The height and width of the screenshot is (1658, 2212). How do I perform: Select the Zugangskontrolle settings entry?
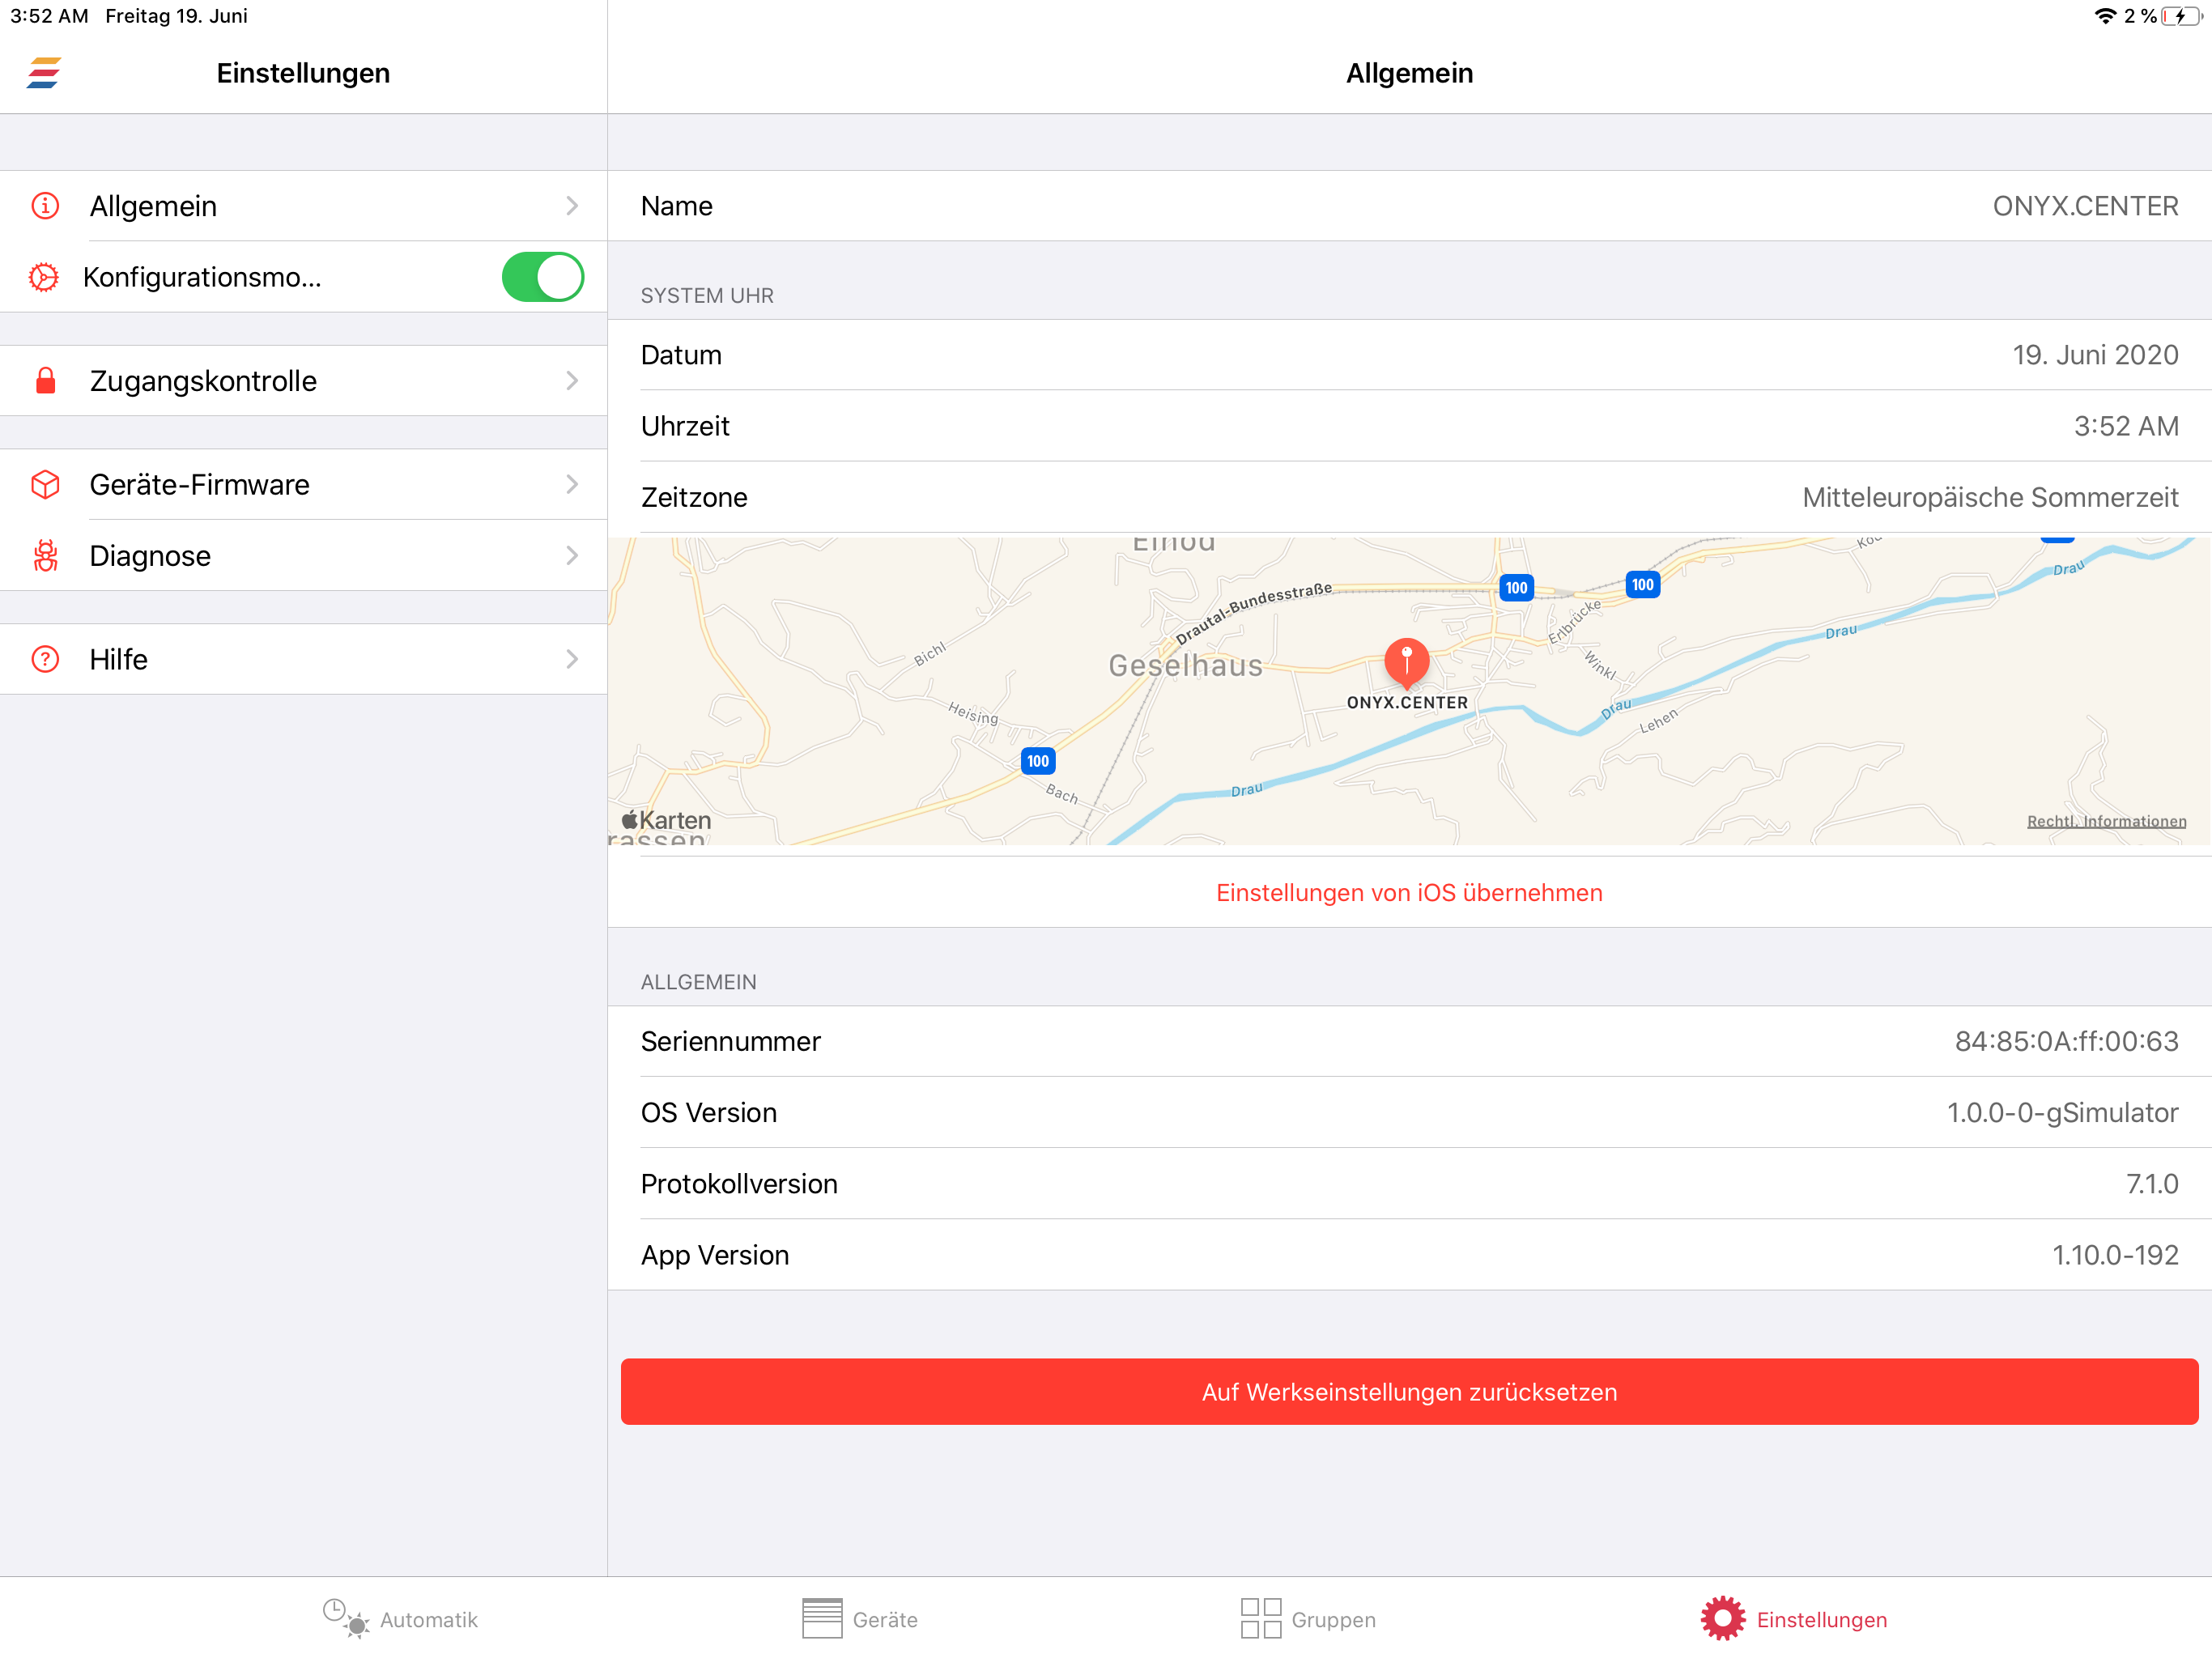[x=304, y=381]
